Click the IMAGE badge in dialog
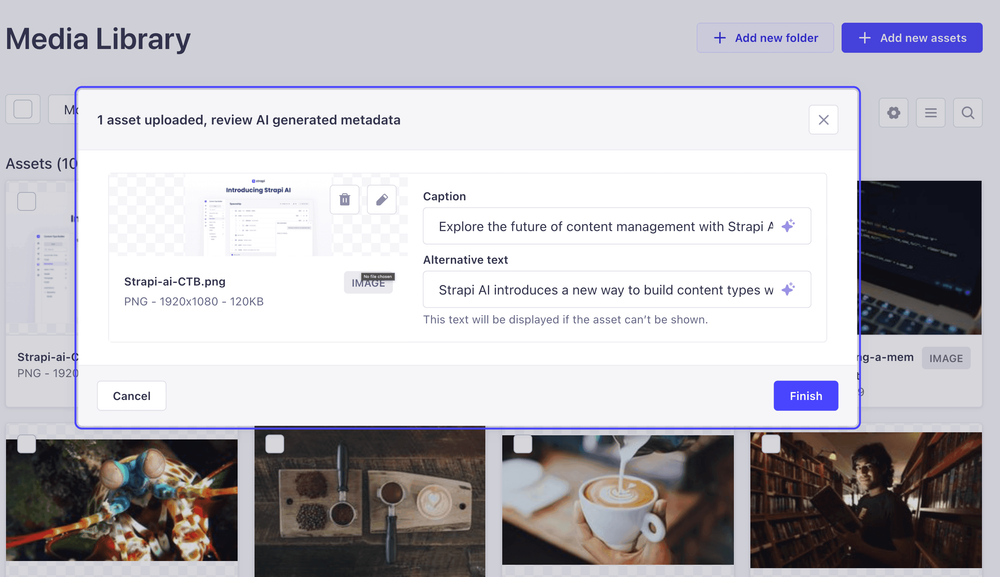The width and height of the screenshot is (1000, 577). 368,282
